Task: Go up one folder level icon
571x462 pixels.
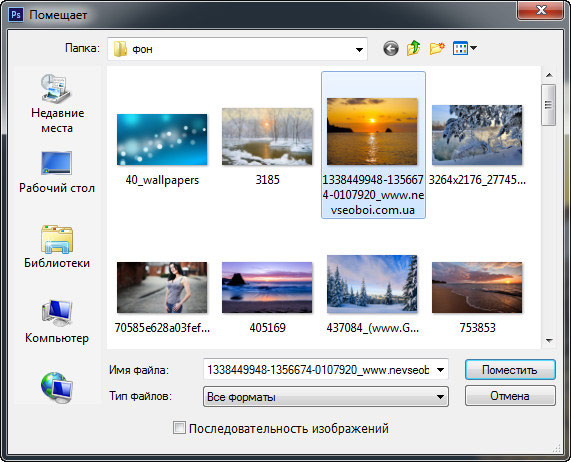Action: click(414, 48)
